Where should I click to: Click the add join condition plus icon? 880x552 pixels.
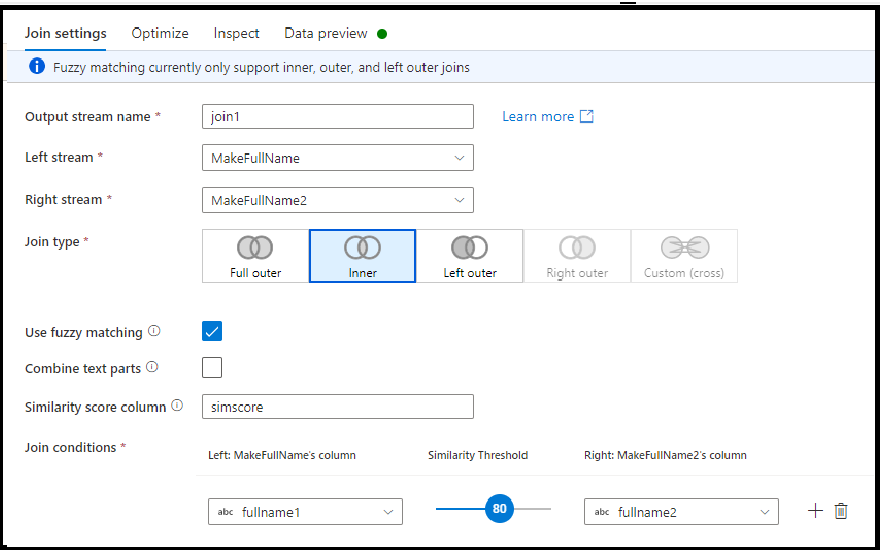coord(815,510)
